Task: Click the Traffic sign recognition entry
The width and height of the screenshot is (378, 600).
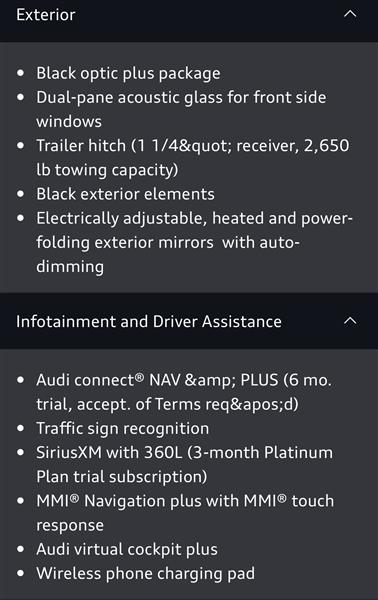Action: pos(122,429)
